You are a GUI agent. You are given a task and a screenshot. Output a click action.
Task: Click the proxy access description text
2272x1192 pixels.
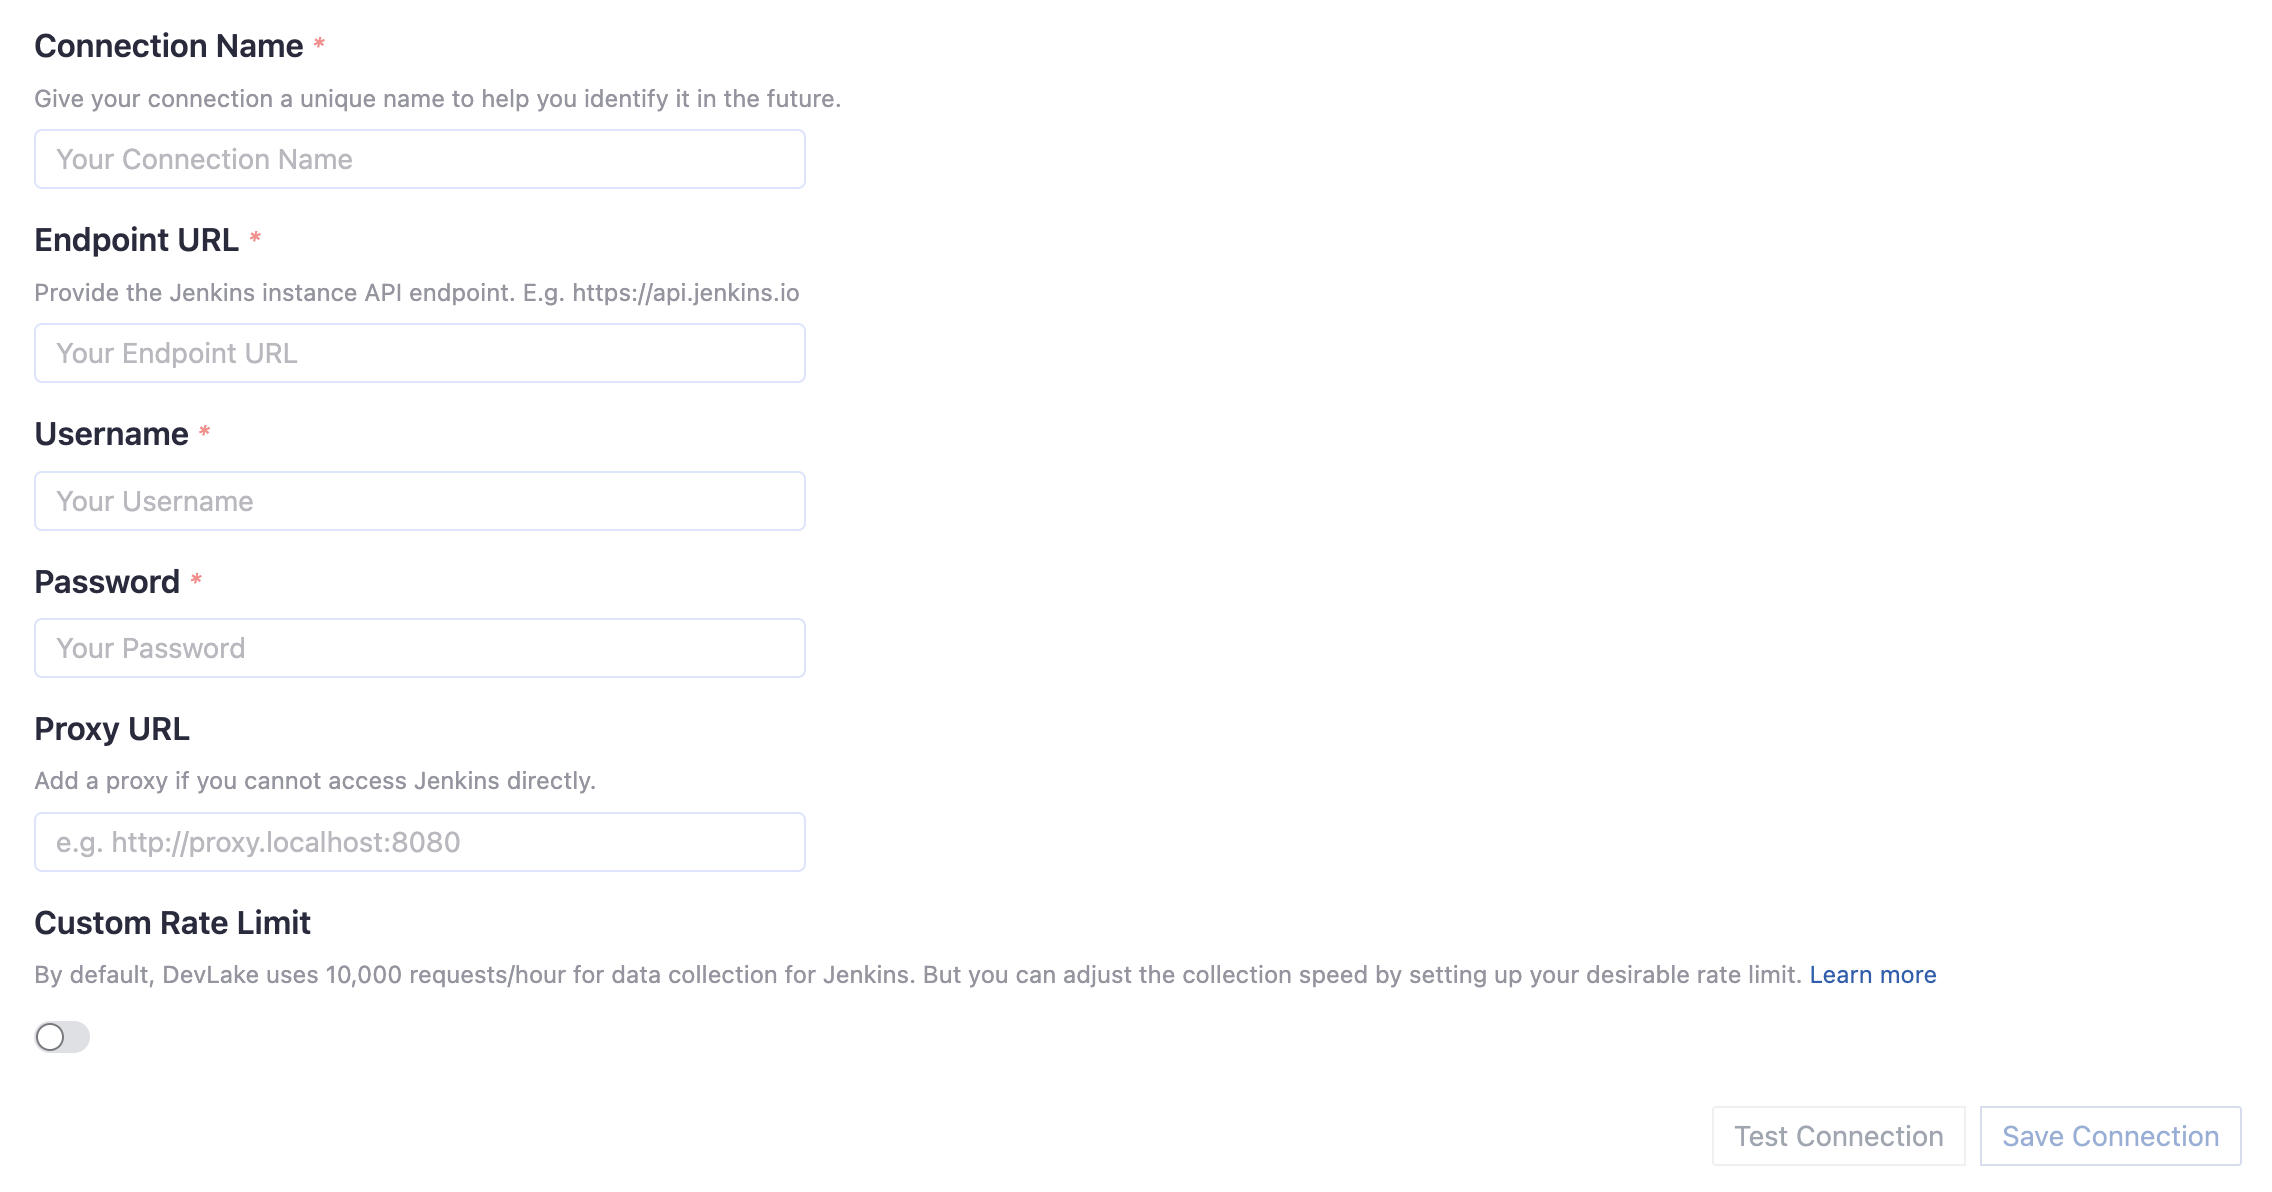pyautogui.click(x=314, y=781)
